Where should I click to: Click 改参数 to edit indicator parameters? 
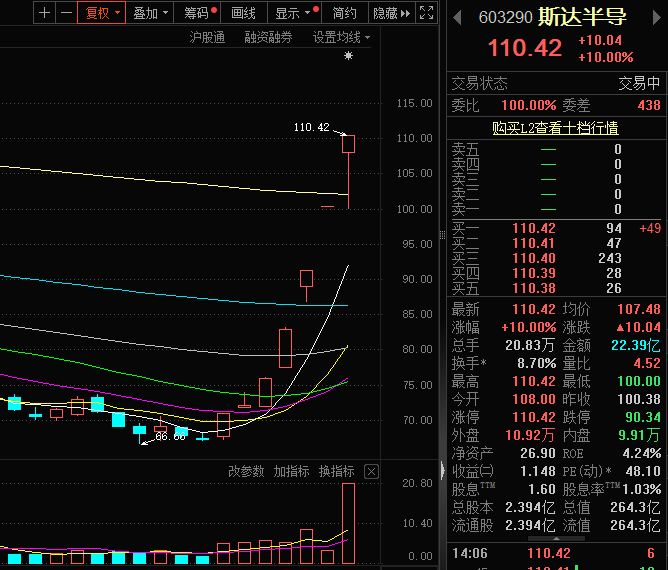coord(246,471)
